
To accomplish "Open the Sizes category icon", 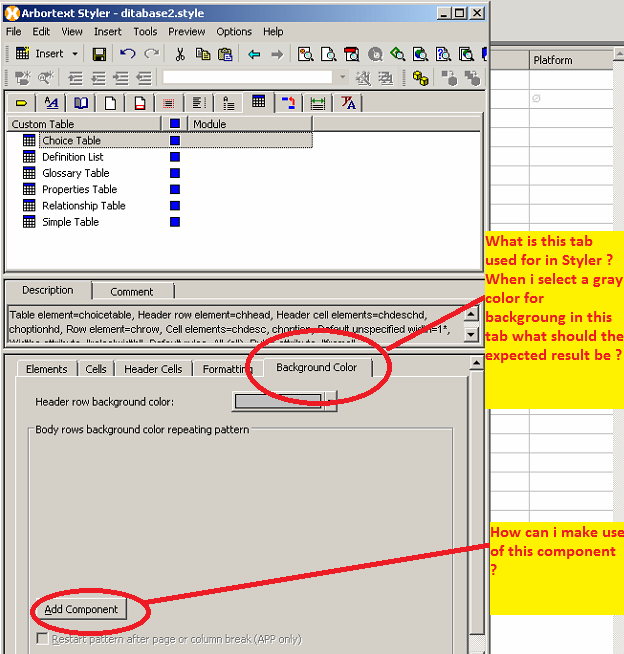I will [317, 103].
